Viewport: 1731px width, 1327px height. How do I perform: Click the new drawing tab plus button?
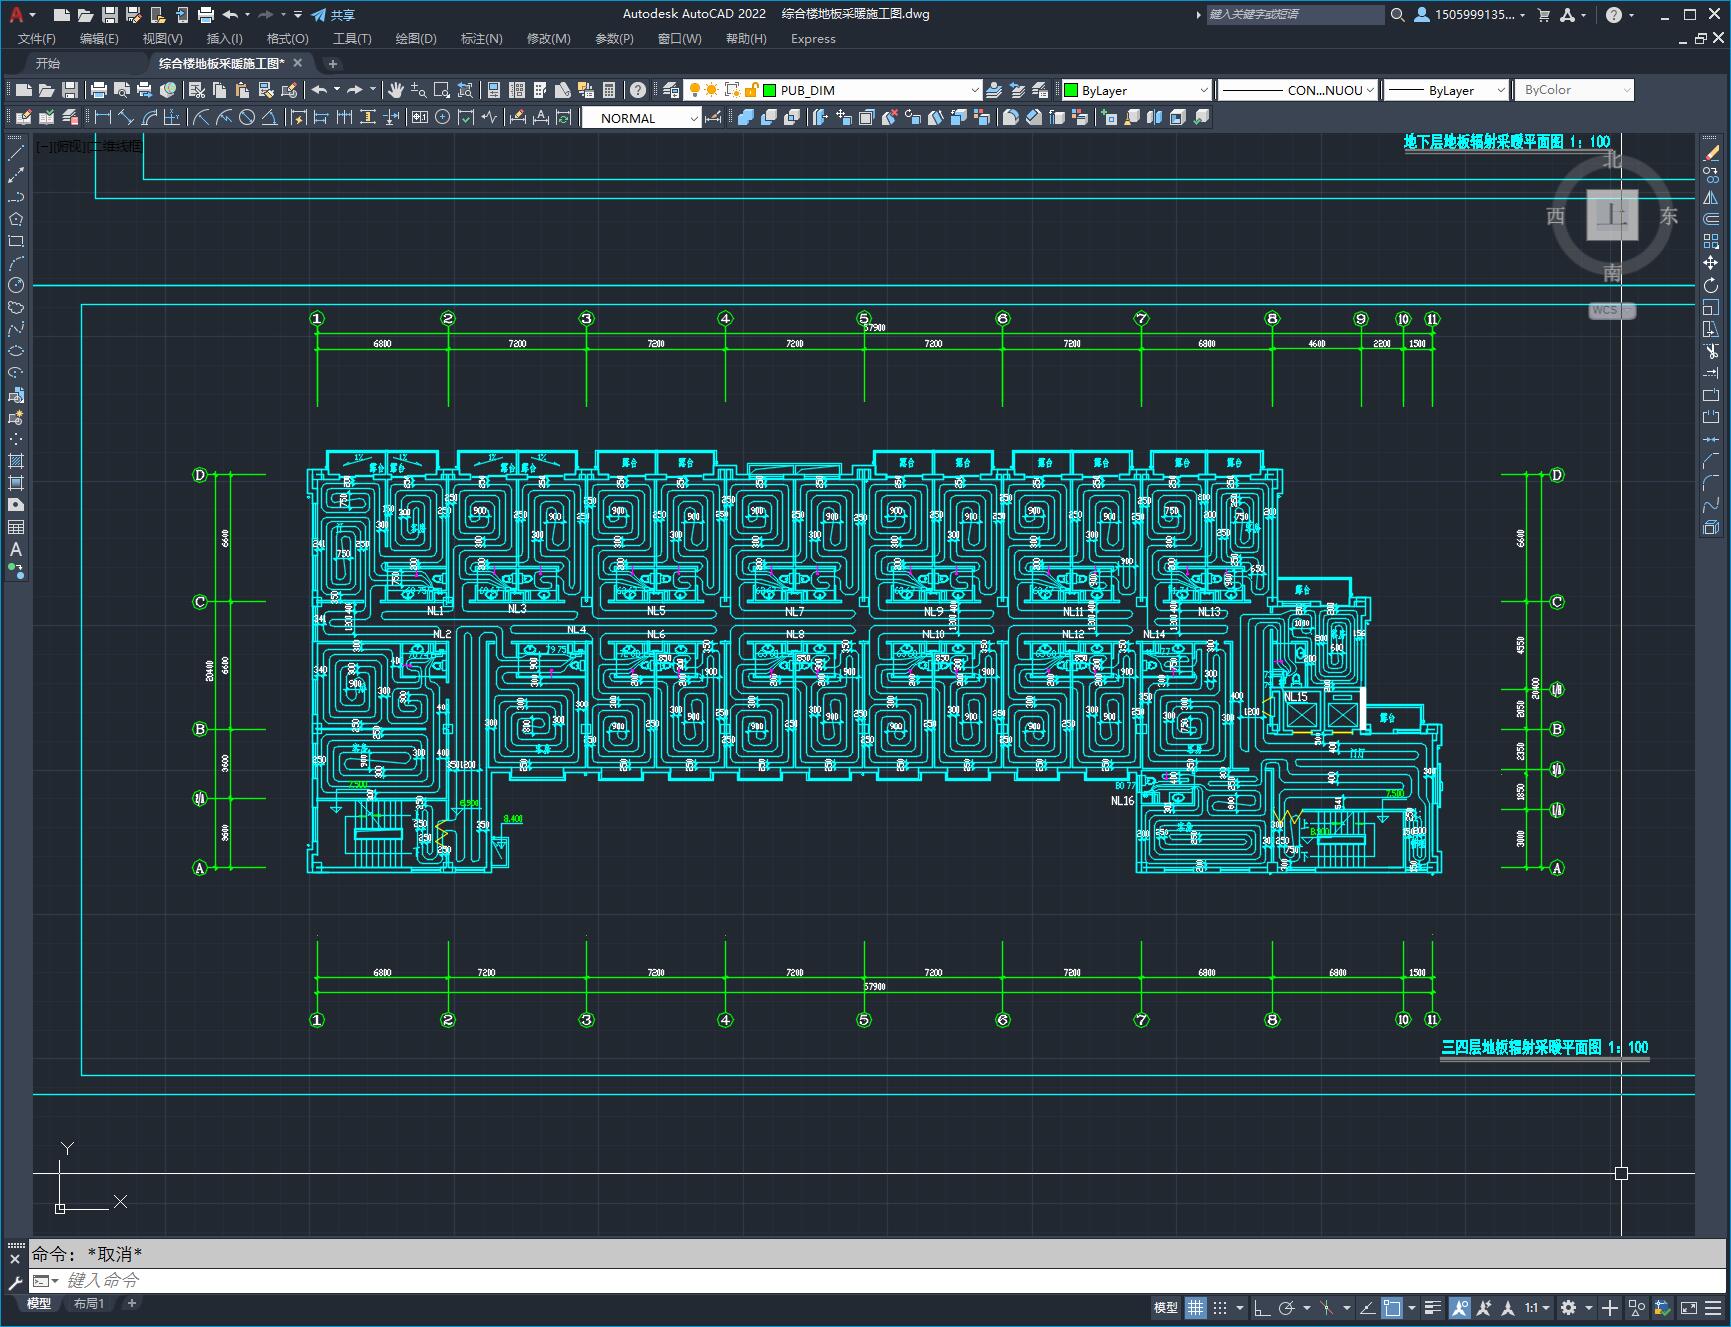[x=333, y=63]
